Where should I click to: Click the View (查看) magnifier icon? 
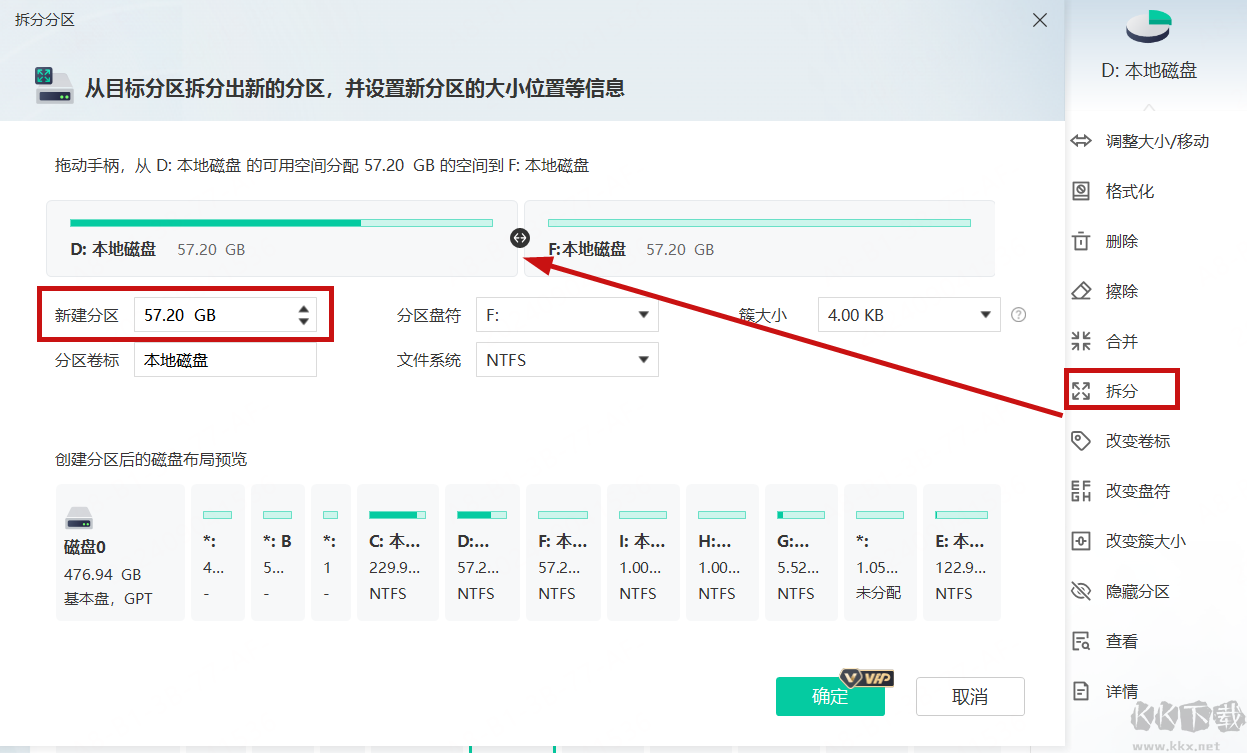point(1080,641)
